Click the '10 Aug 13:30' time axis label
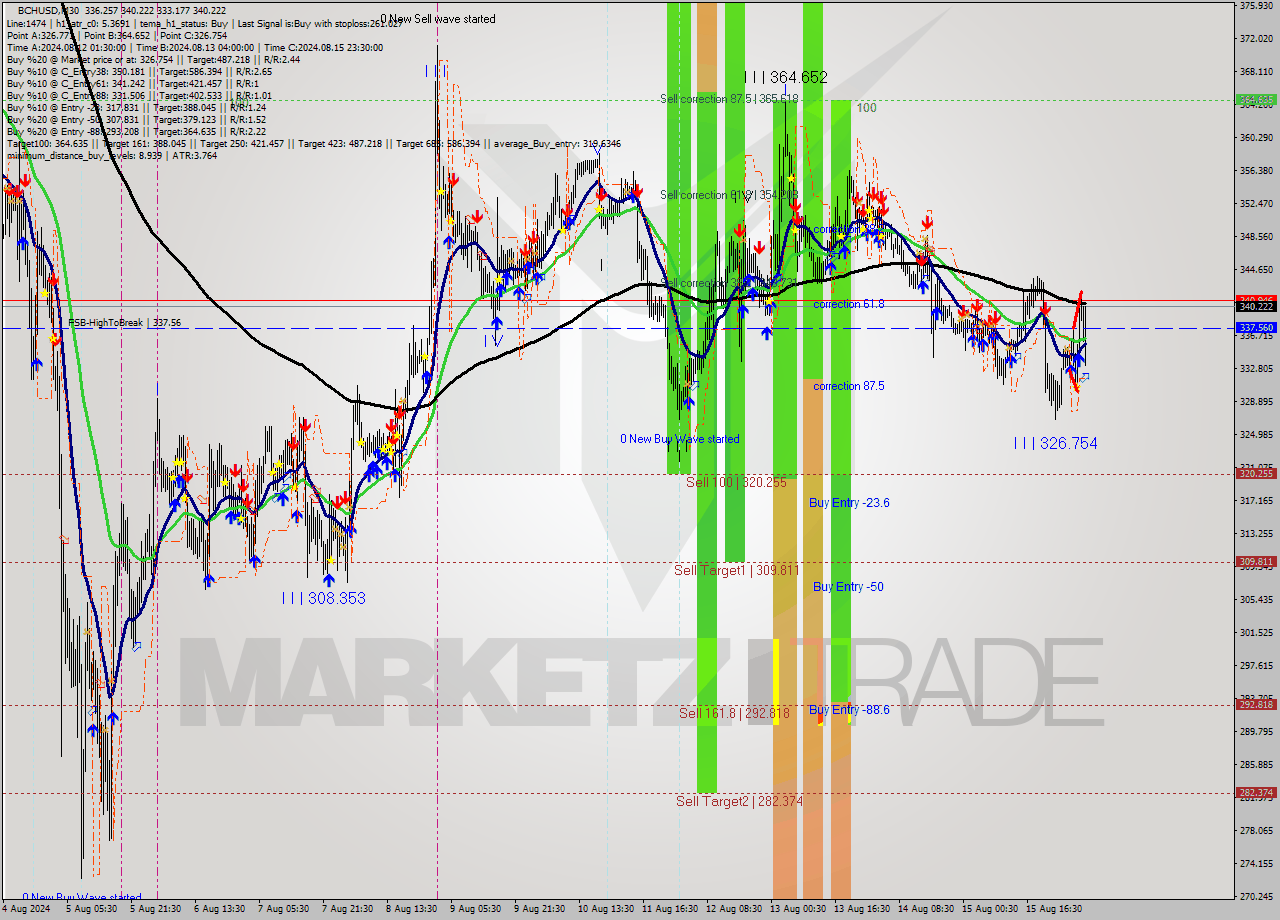 605,909
